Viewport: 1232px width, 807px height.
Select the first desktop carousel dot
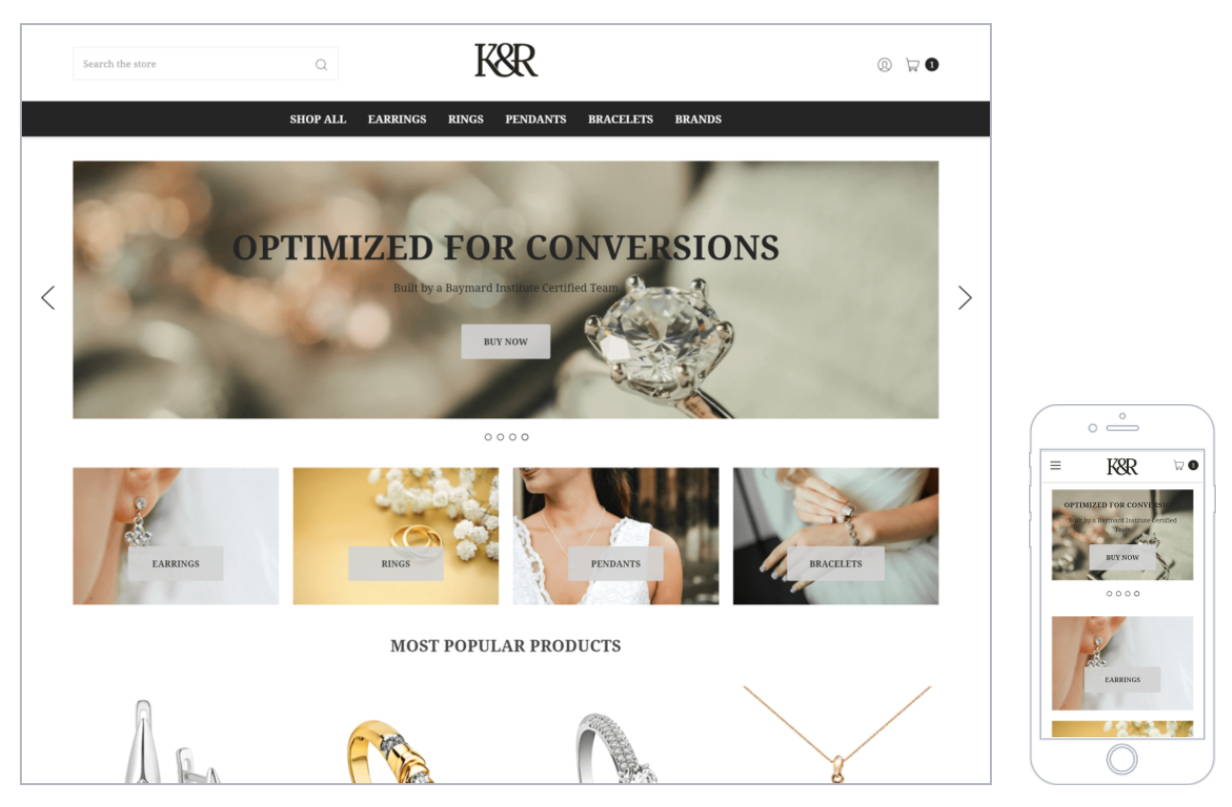(488, 437)
